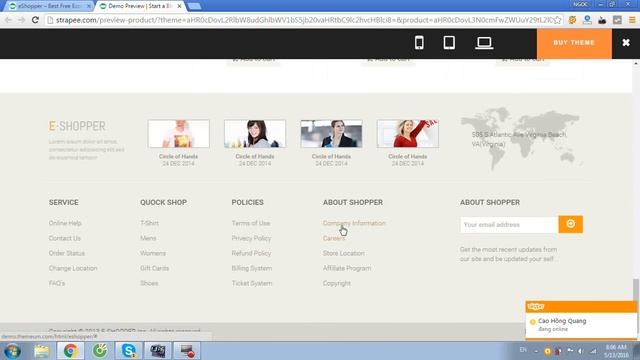Open the green Coc Coc taskbar icon
Image resolution: width=640 pixels, height=360 pixels.
pyautogui.click(x=100, y=351)
